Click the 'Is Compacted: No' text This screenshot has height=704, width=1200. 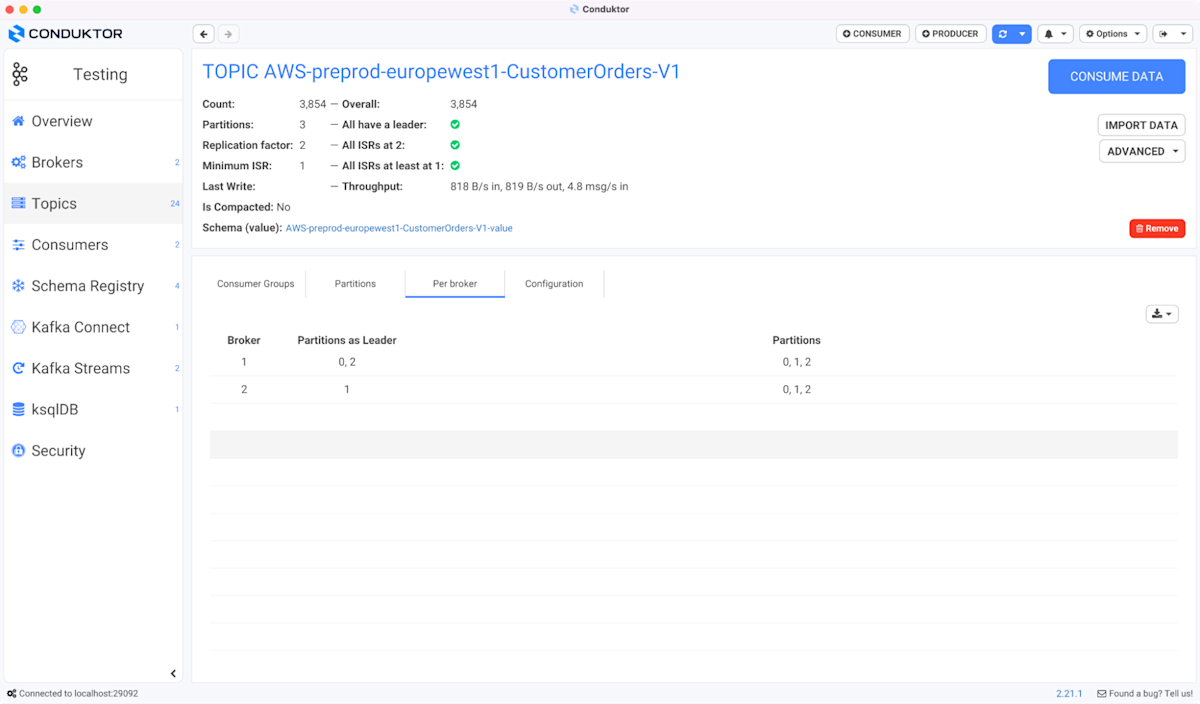246,207
